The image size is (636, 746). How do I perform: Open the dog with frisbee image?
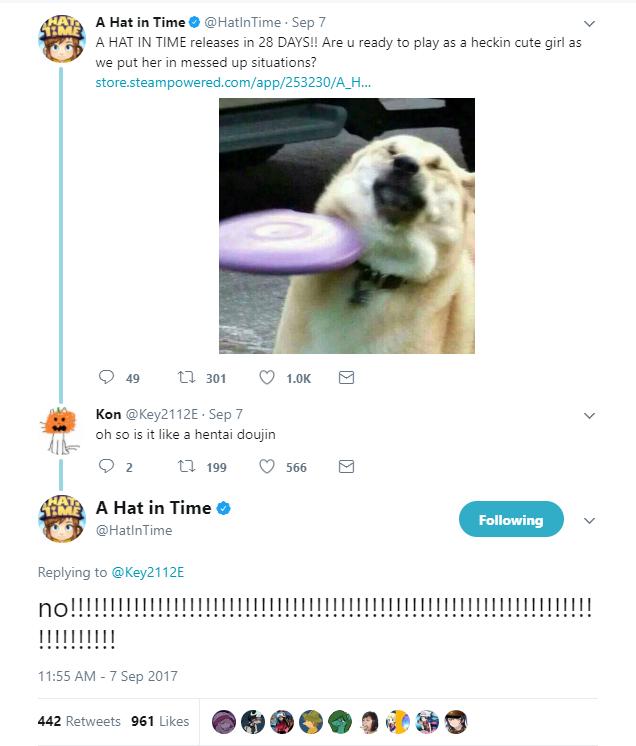coord(347,225)
